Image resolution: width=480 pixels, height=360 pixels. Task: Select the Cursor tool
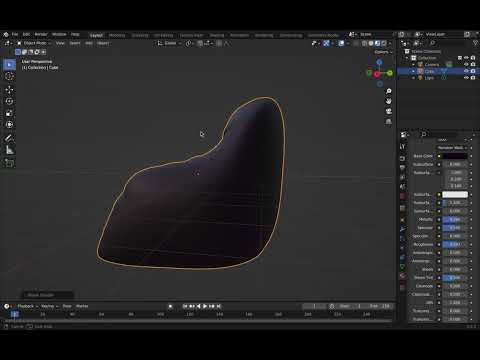[9, 77]
